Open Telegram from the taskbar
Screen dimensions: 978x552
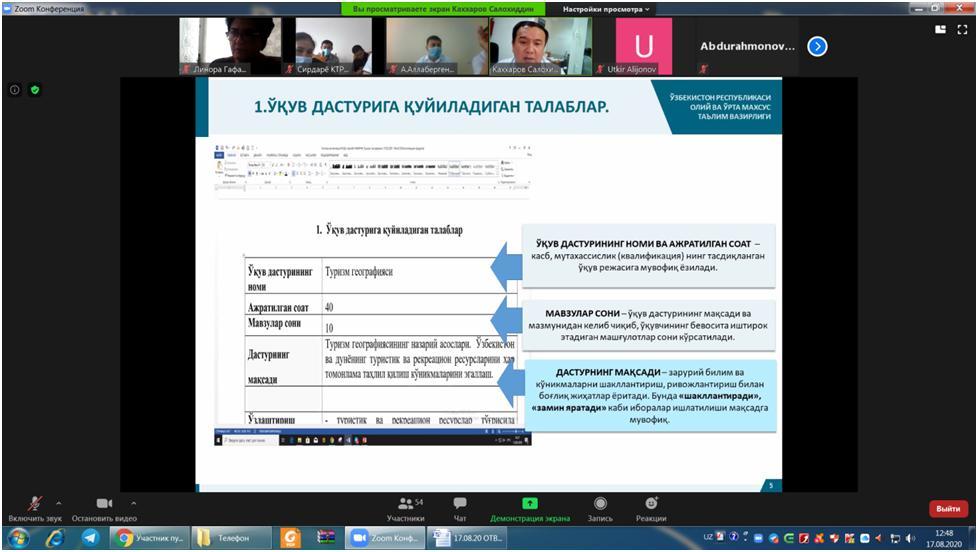(x=89, y=538)
